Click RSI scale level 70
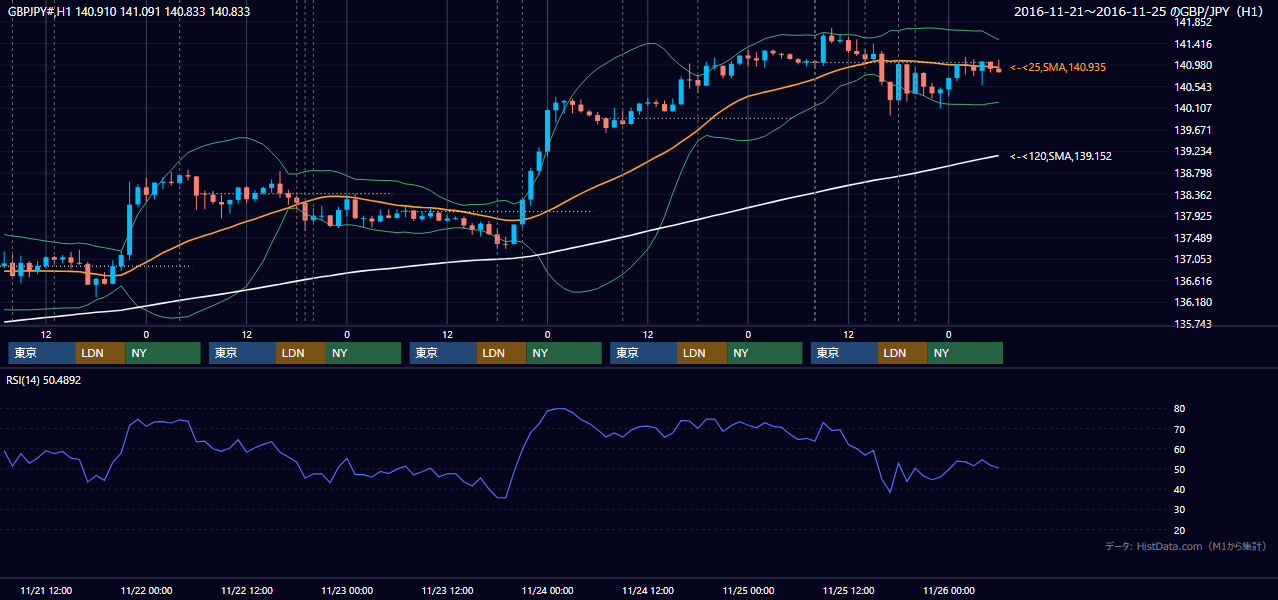The image size is (1278, 600). tap(1180, 430)
